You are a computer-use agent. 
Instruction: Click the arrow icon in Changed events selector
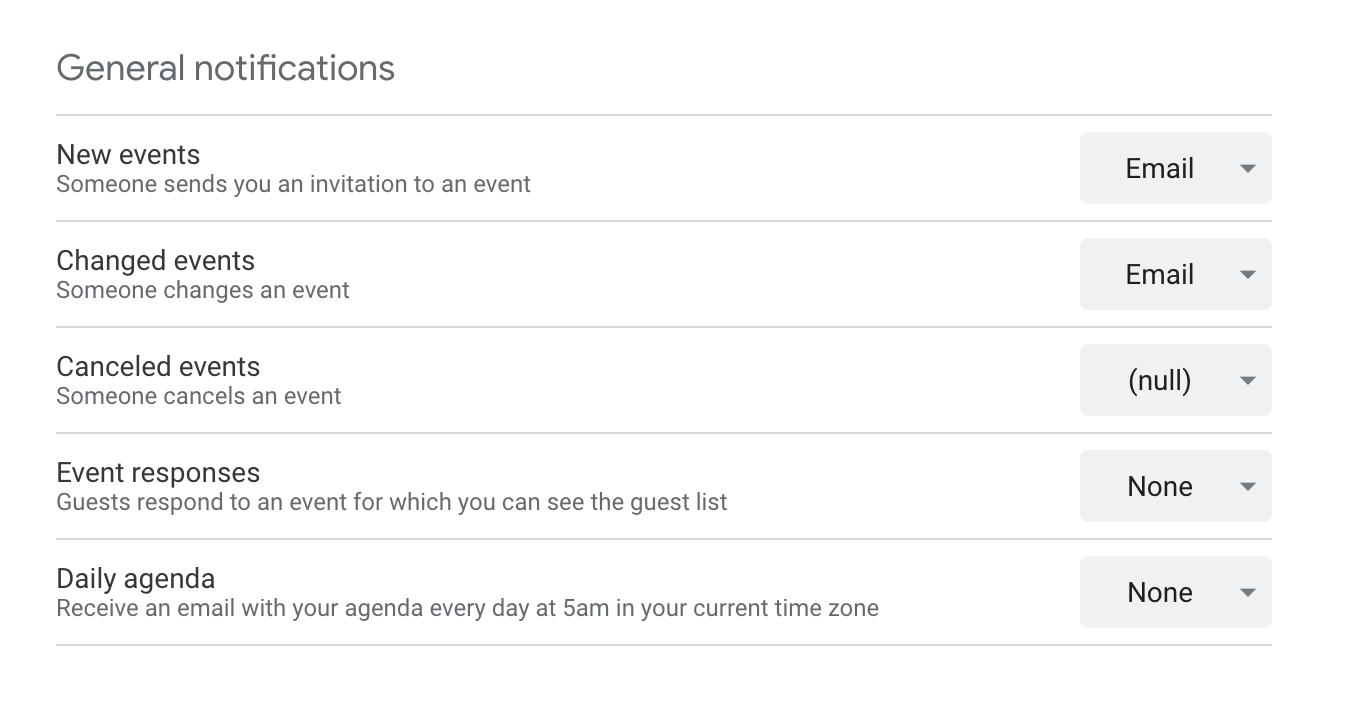pyautogui.click(x=1247, y=275)
